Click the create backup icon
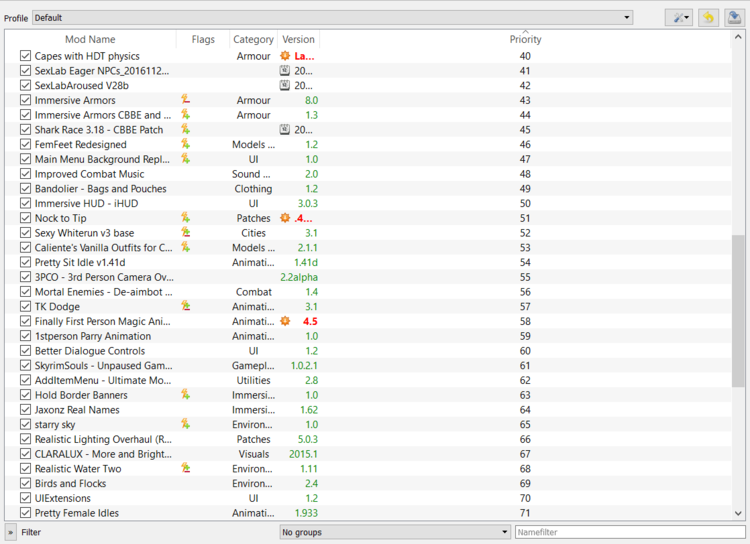The height and width of the screenshot is (544, 750). coord(734,18)
